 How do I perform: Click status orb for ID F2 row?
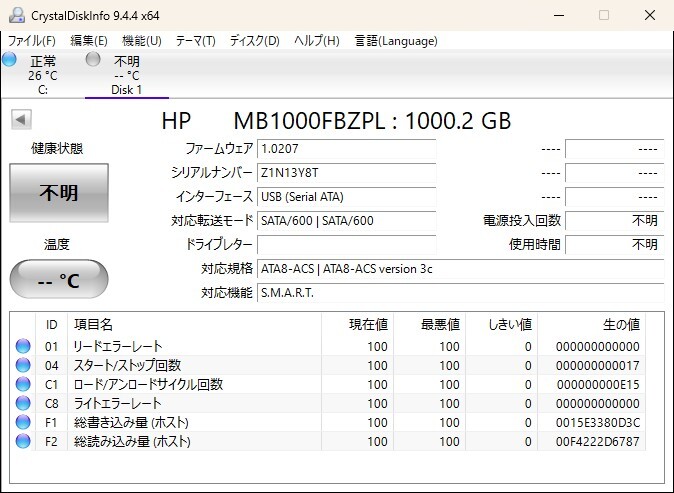click(23, 441)
